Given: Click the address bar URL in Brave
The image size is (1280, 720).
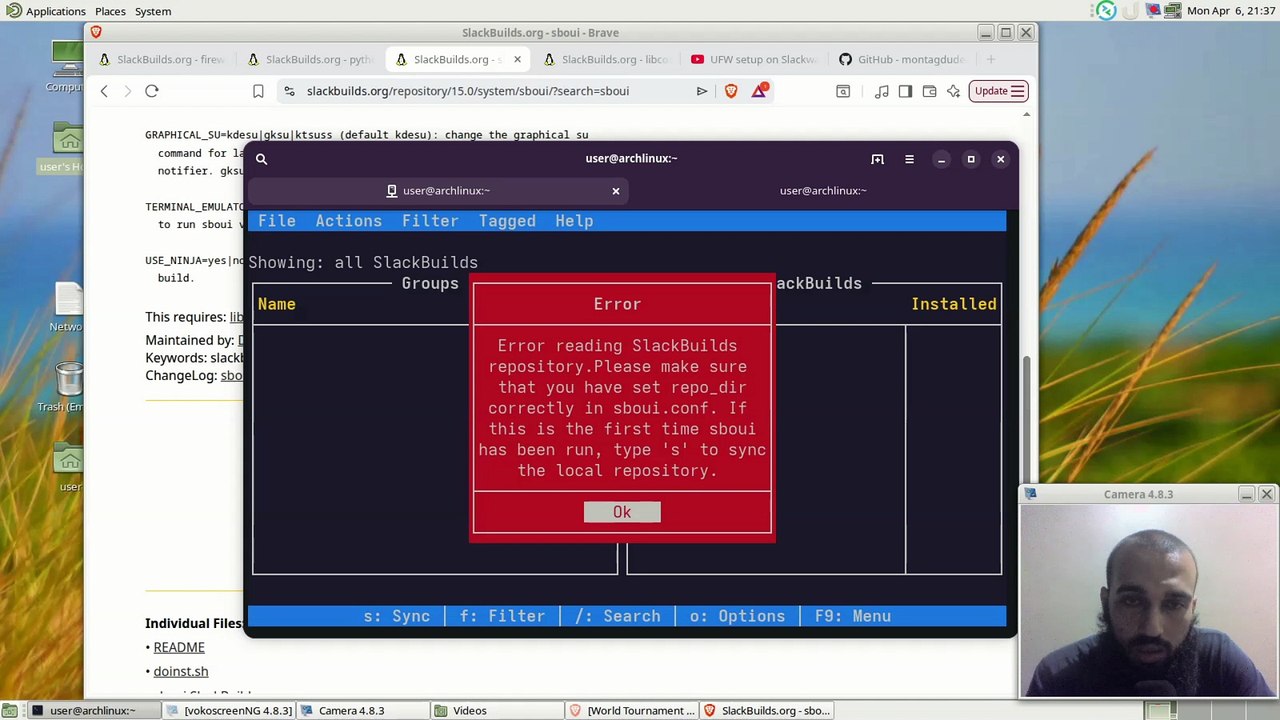Looking at the screenshot, I should [x=468, y=91].
